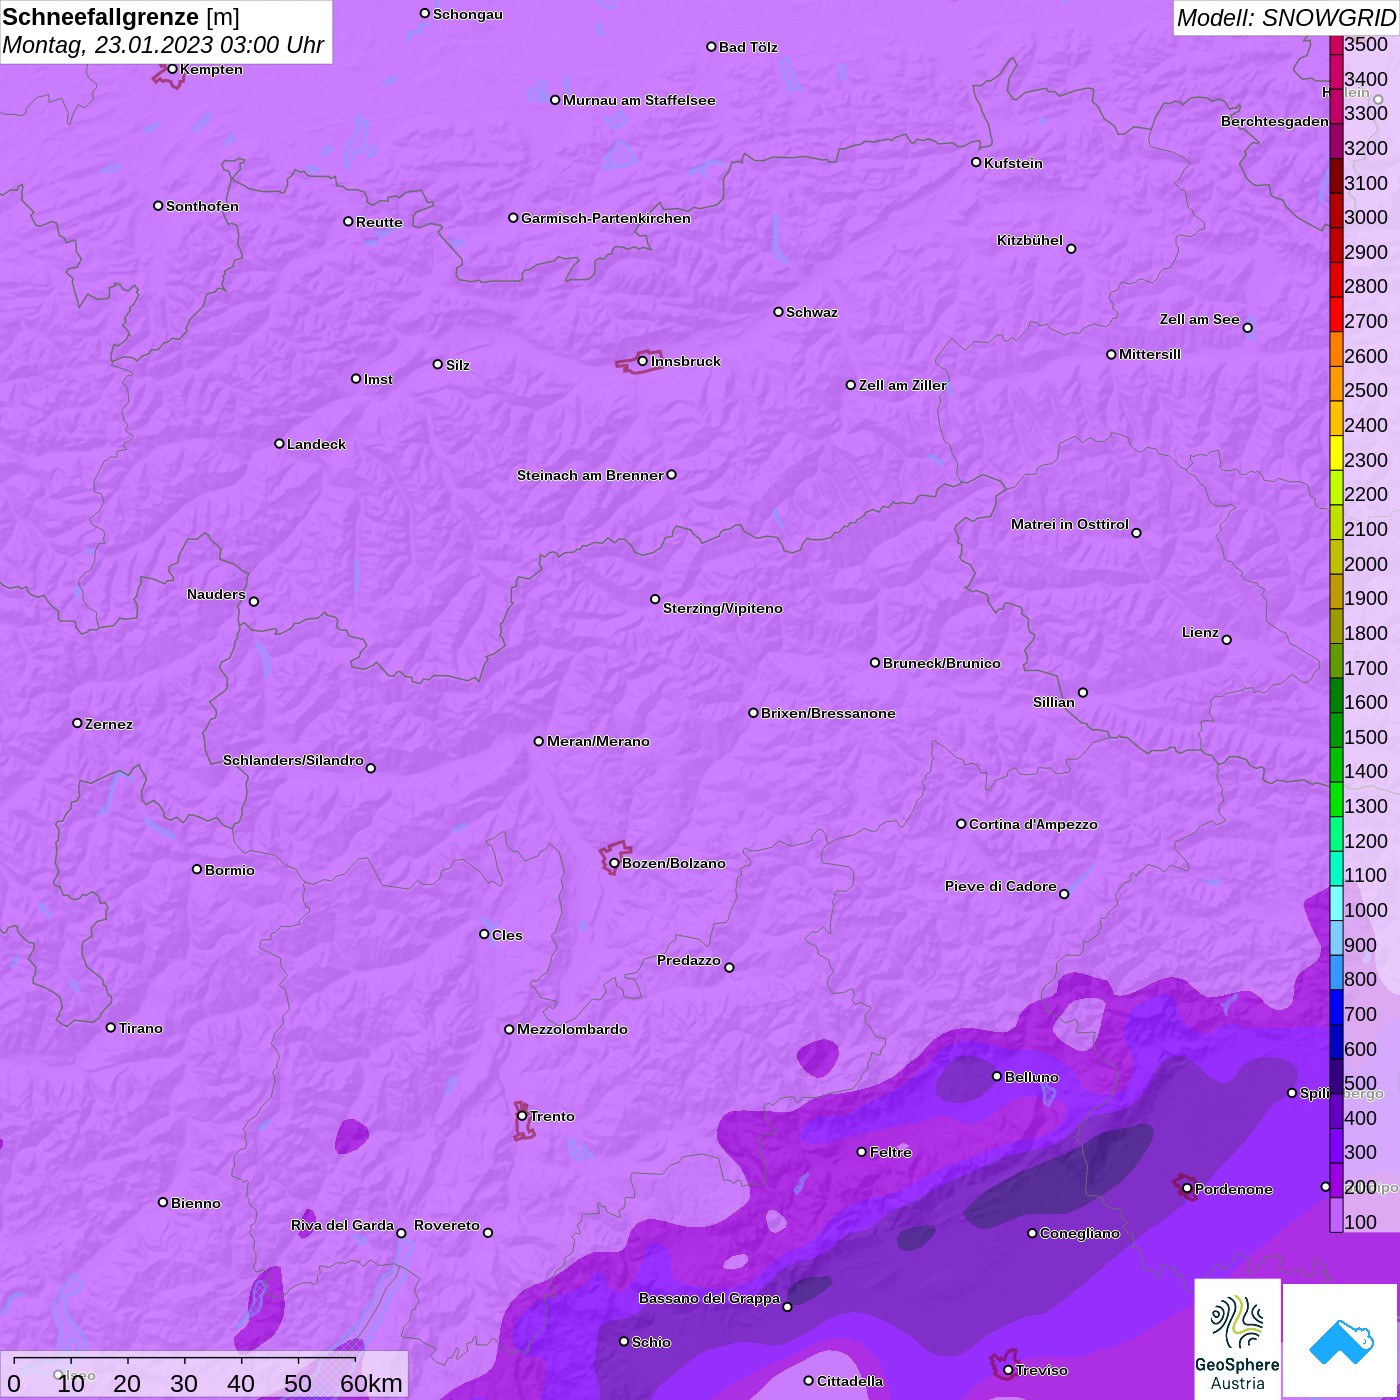Click the Treviso city marker
The height and width of the screenshot is (1400, 1400).
pos(1008,1370)
